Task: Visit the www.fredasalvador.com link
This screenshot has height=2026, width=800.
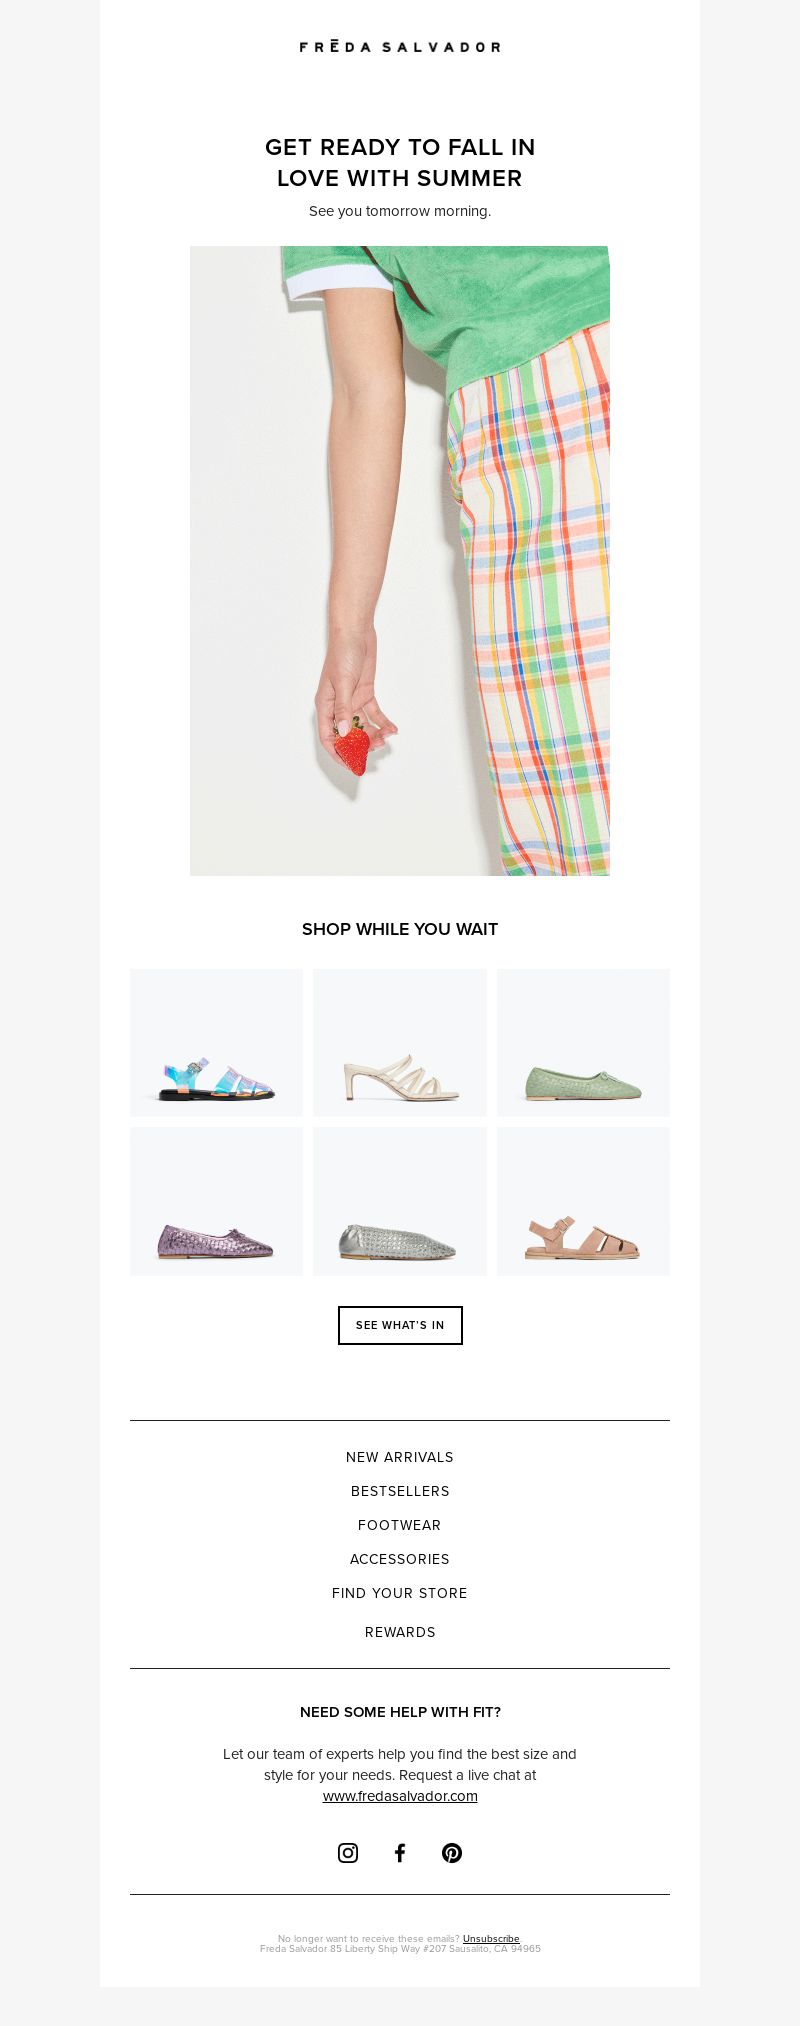Action: pyautogui.click(x=400, y=1796)
